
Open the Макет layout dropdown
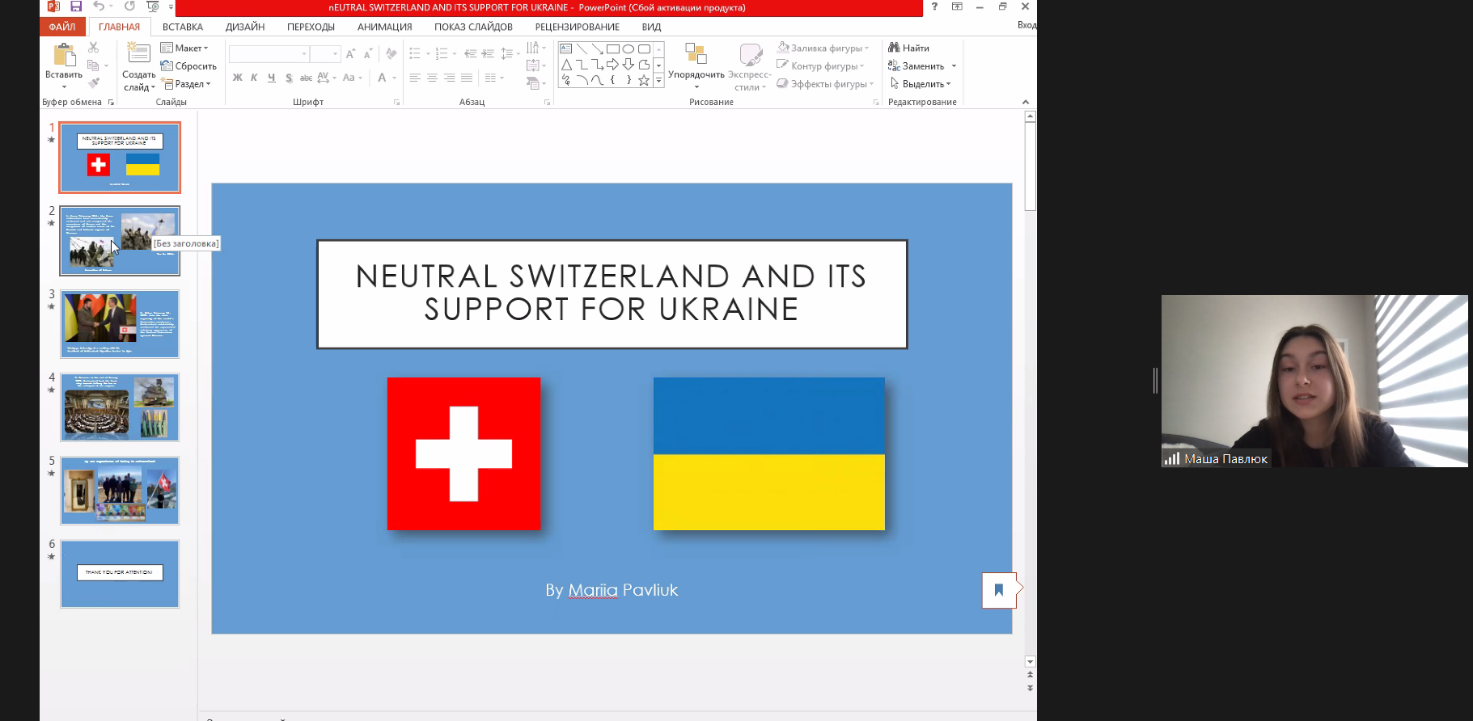(184, 48)
